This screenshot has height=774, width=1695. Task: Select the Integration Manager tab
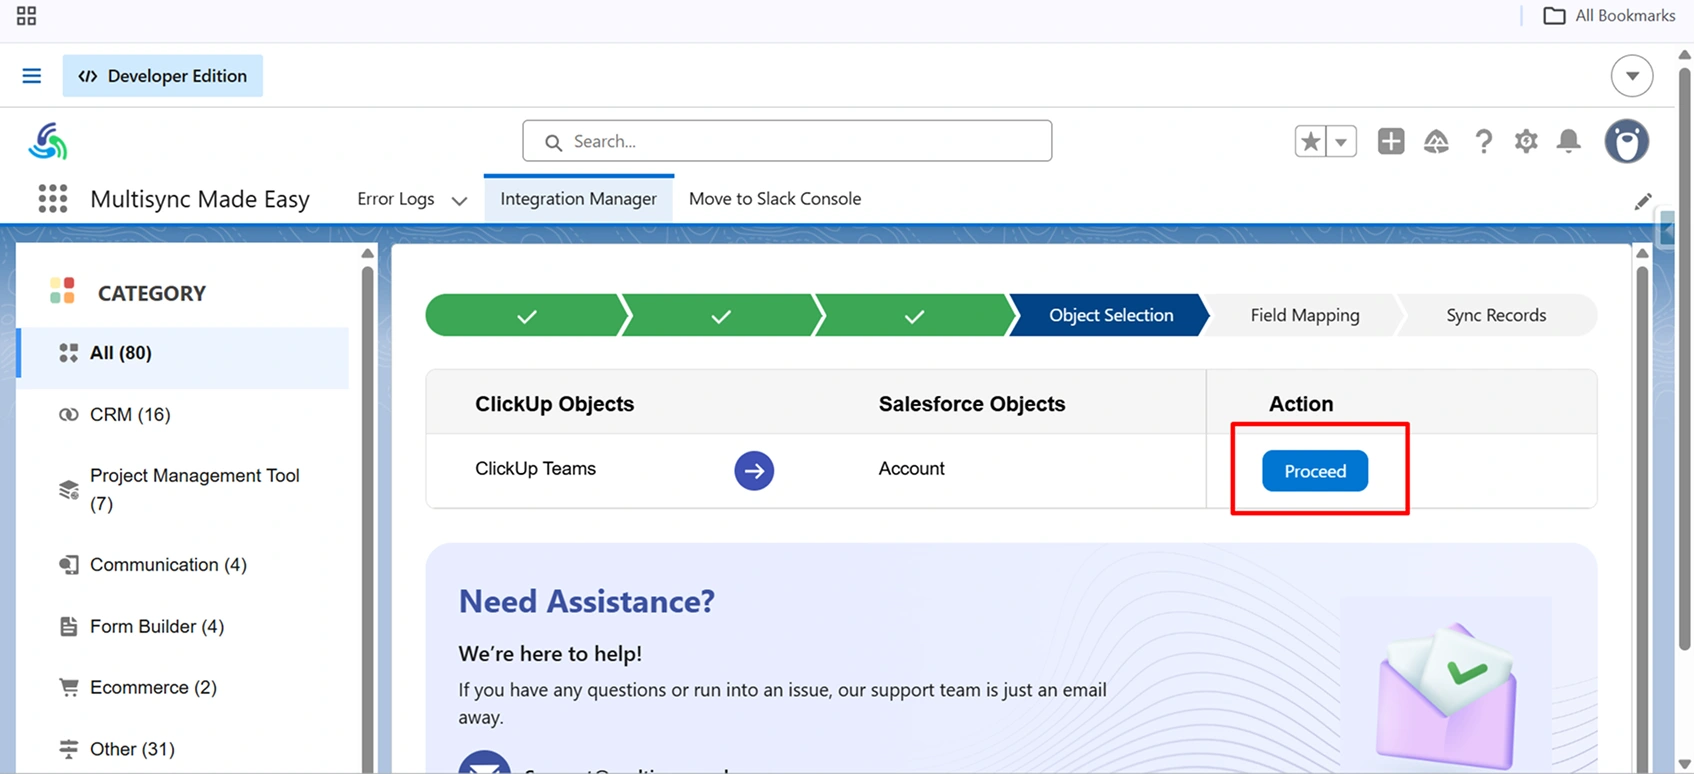579,199
